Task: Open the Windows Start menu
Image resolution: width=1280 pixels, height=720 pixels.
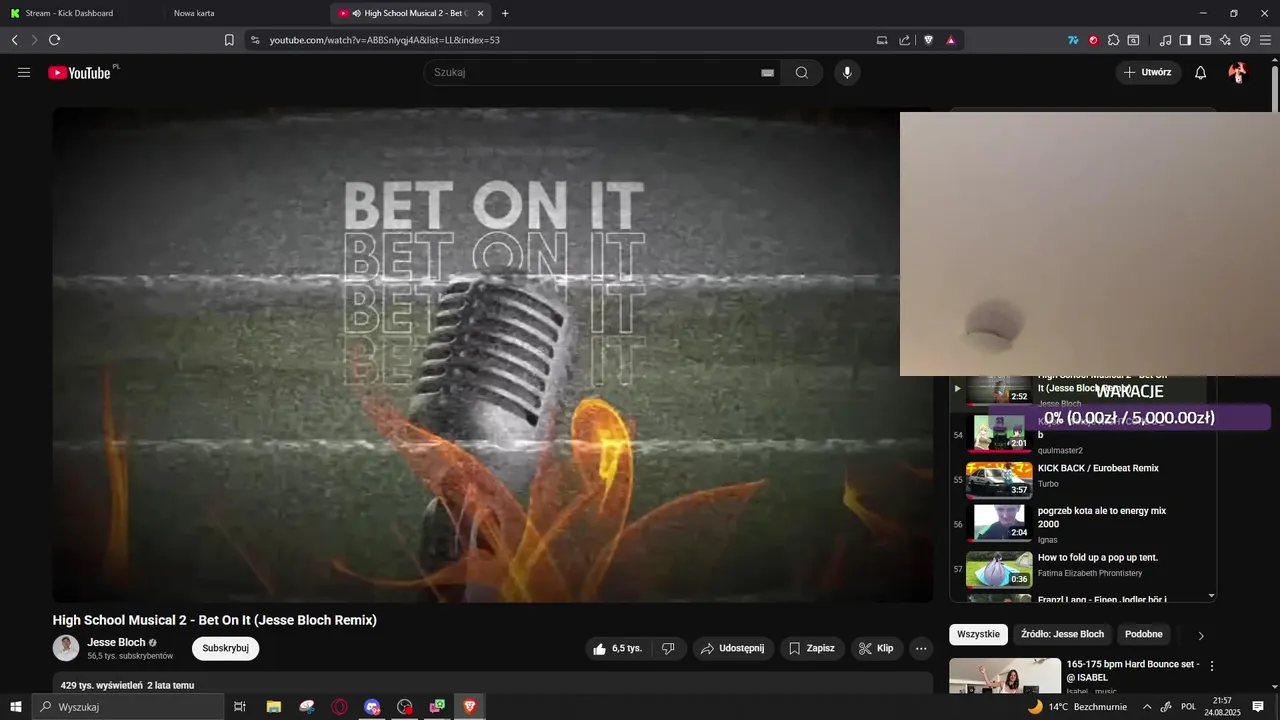Action: pos(15,707)
